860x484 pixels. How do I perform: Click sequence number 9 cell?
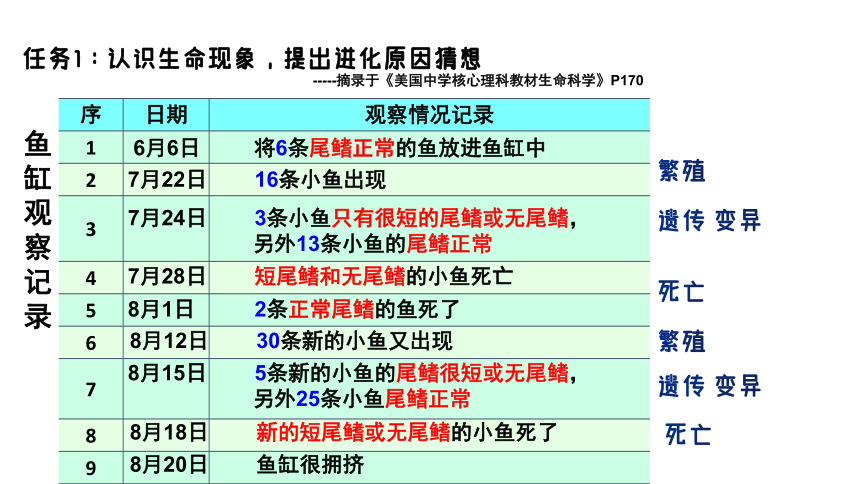coord(91,468)
